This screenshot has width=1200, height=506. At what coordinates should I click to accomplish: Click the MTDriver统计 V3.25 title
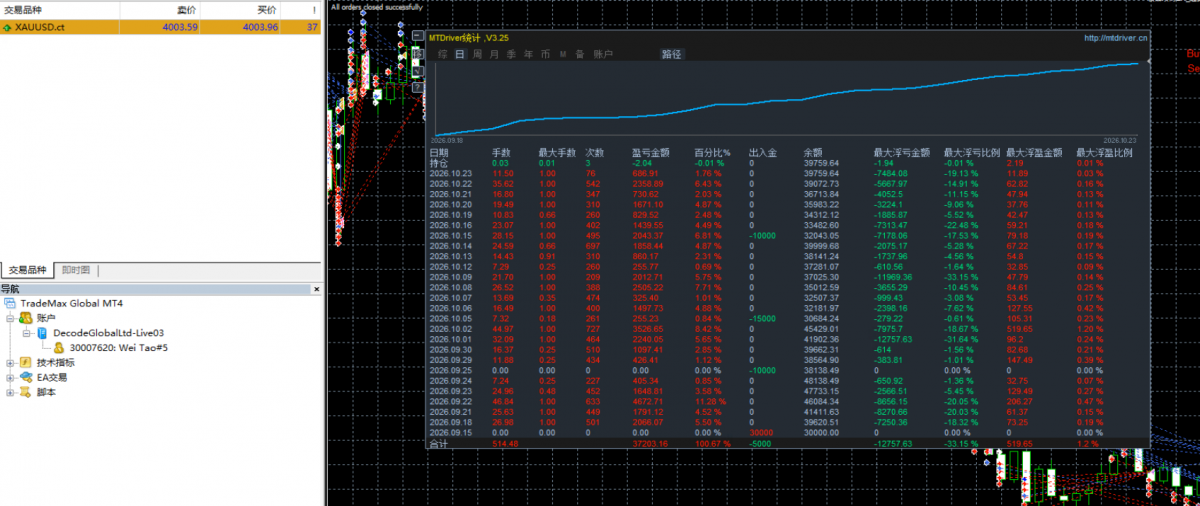coord(469,37)
